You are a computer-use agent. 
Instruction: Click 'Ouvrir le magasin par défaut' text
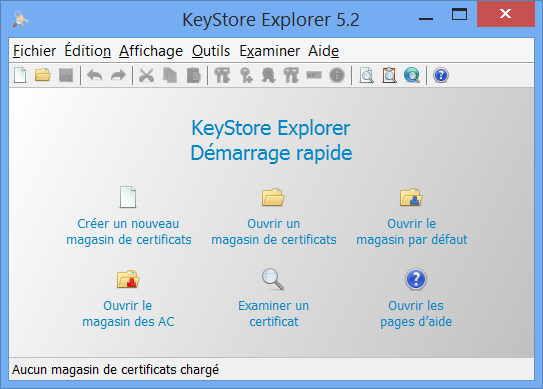click(x=412, y=231)
